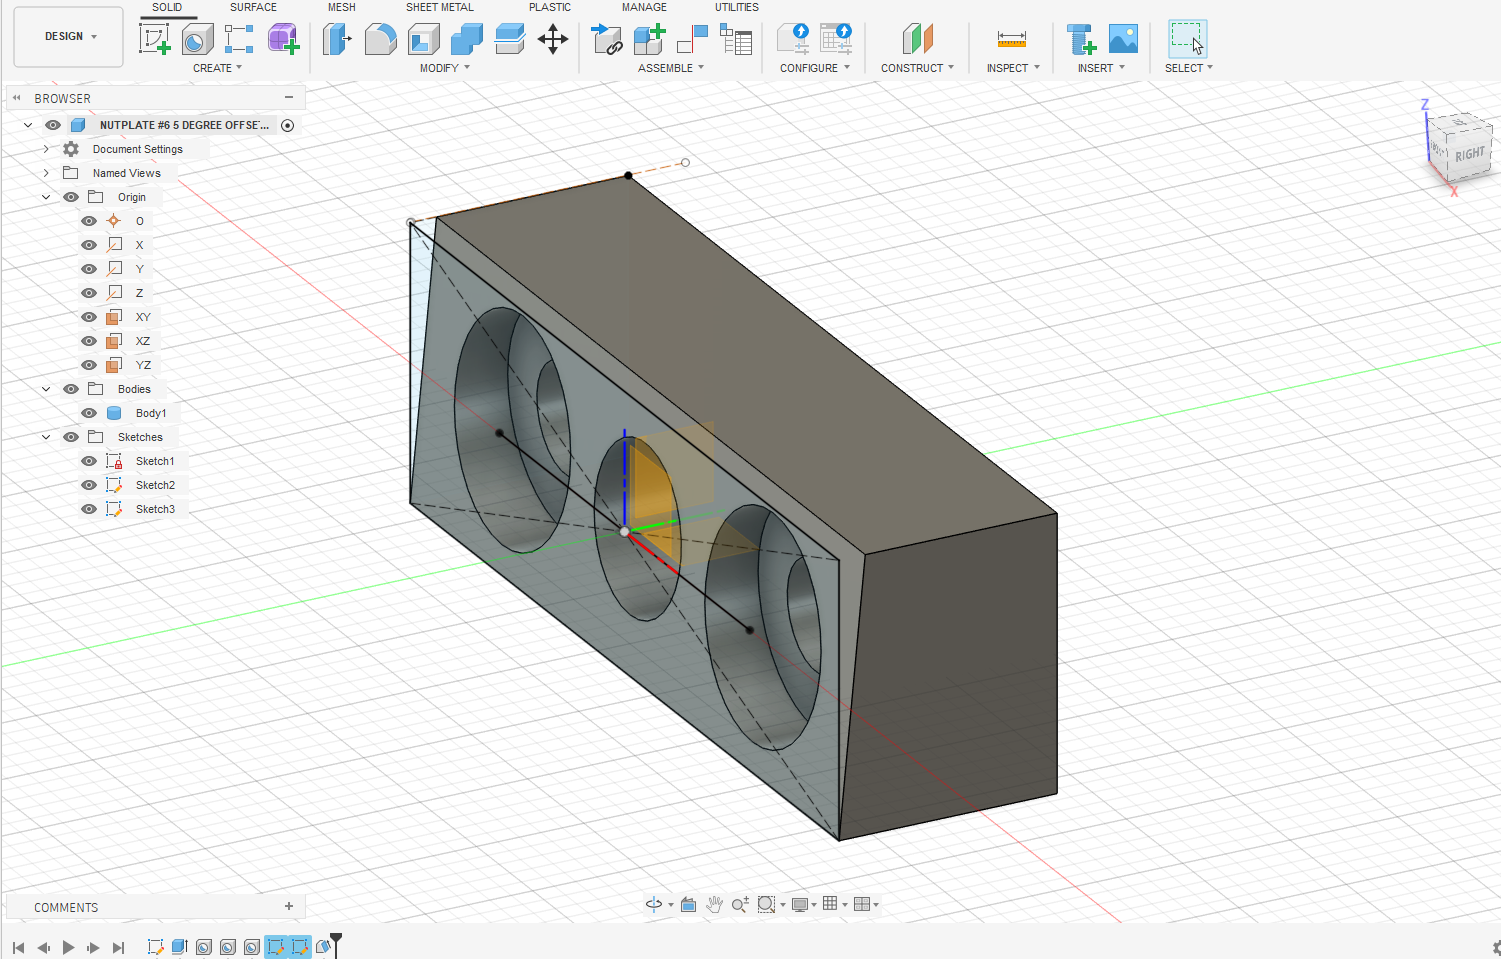Select the New Component assemble icon
The height and width of the screenshot is (959, 1501).
(x=649, y=39)
